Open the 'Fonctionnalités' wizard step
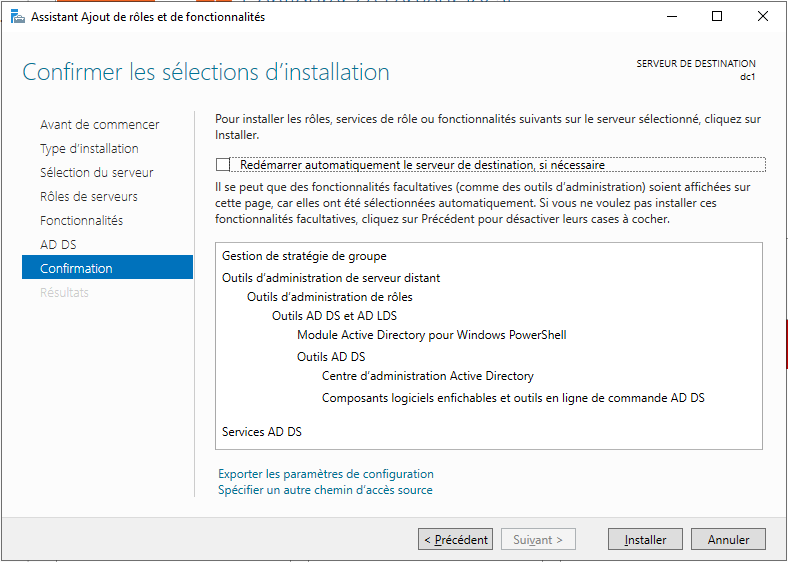The image size is (788, 562). pyautogui.click(x=80, y=221)
